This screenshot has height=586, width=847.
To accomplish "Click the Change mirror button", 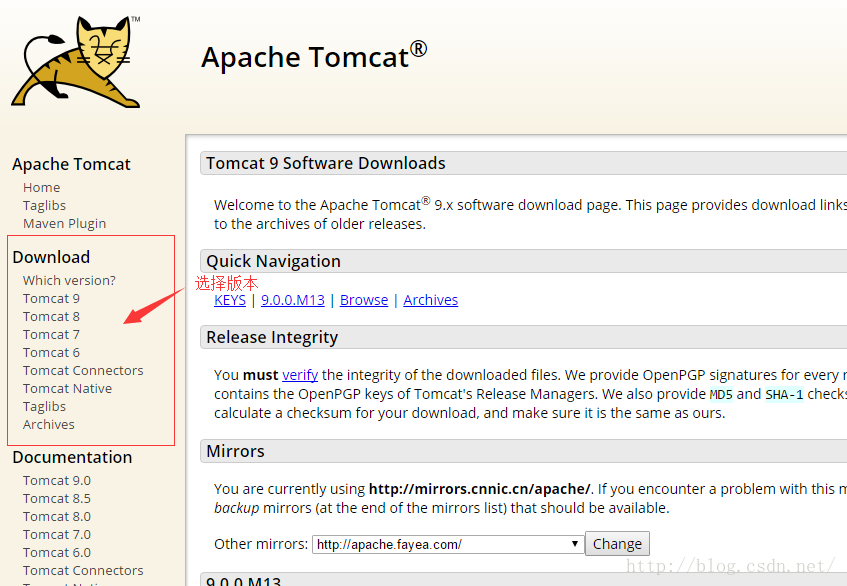I will [617, 544].
